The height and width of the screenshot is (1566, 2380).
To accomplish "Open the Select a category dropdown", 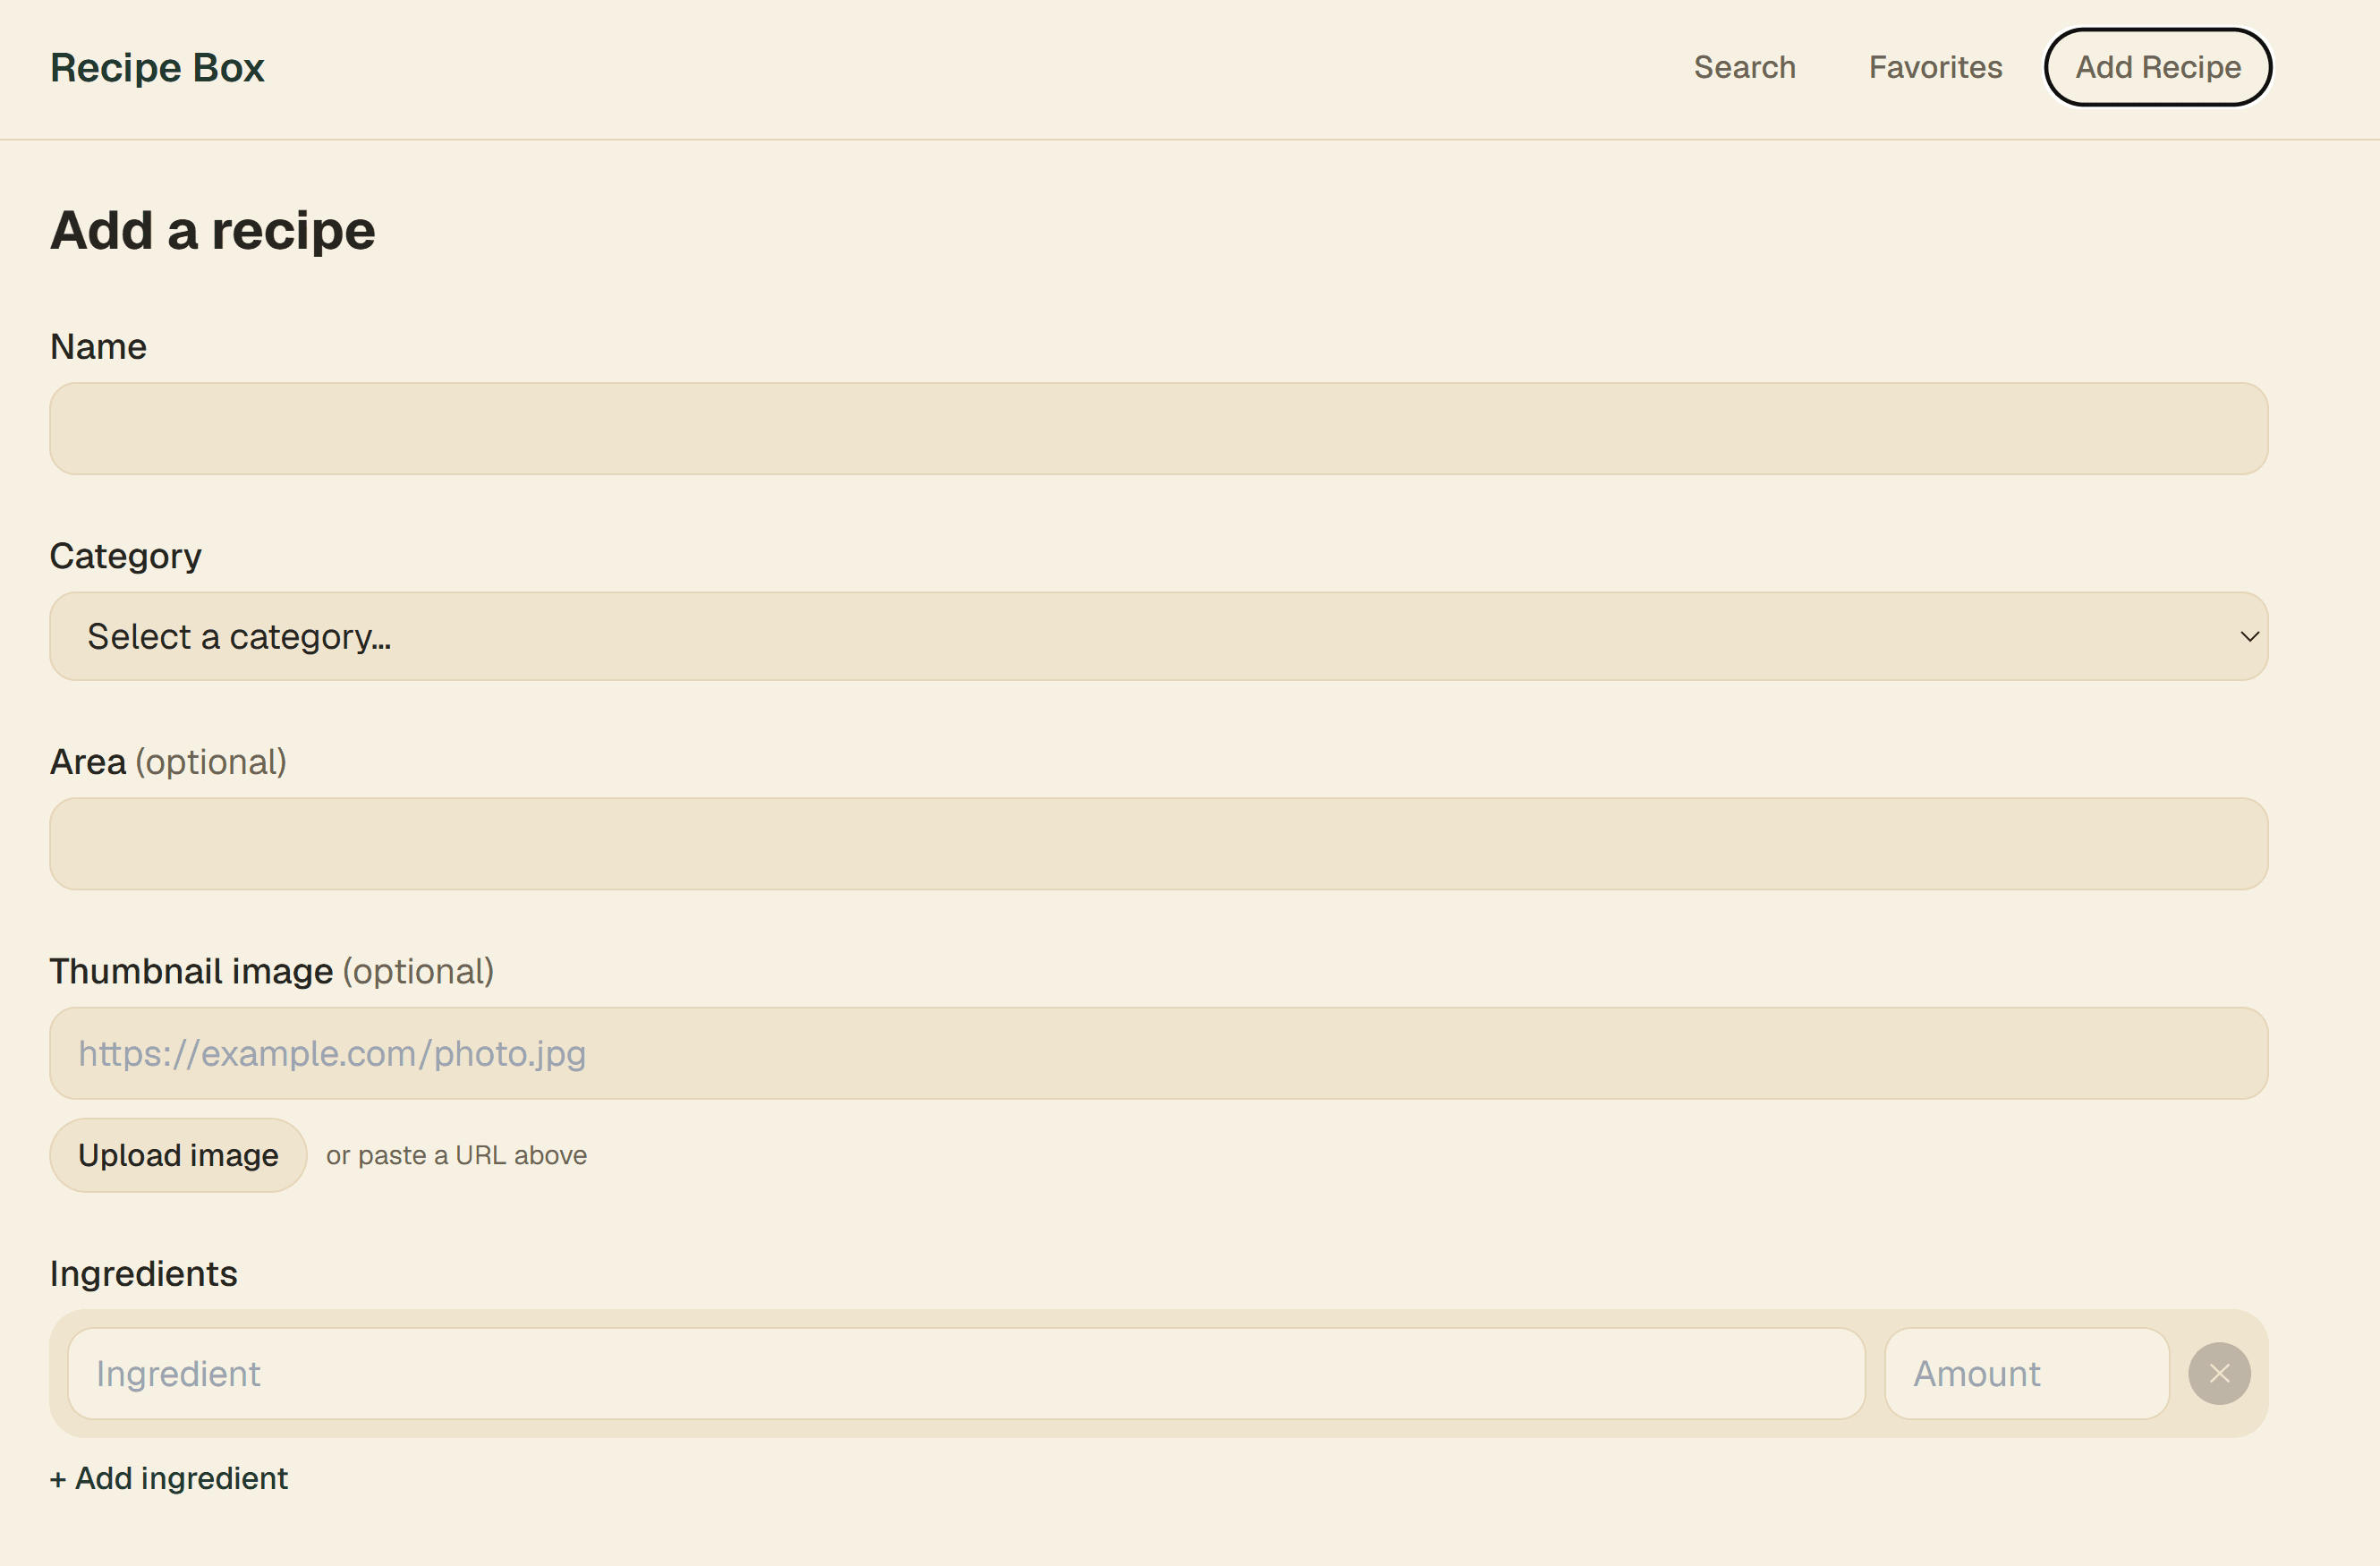I will (x=1159, y=636).
